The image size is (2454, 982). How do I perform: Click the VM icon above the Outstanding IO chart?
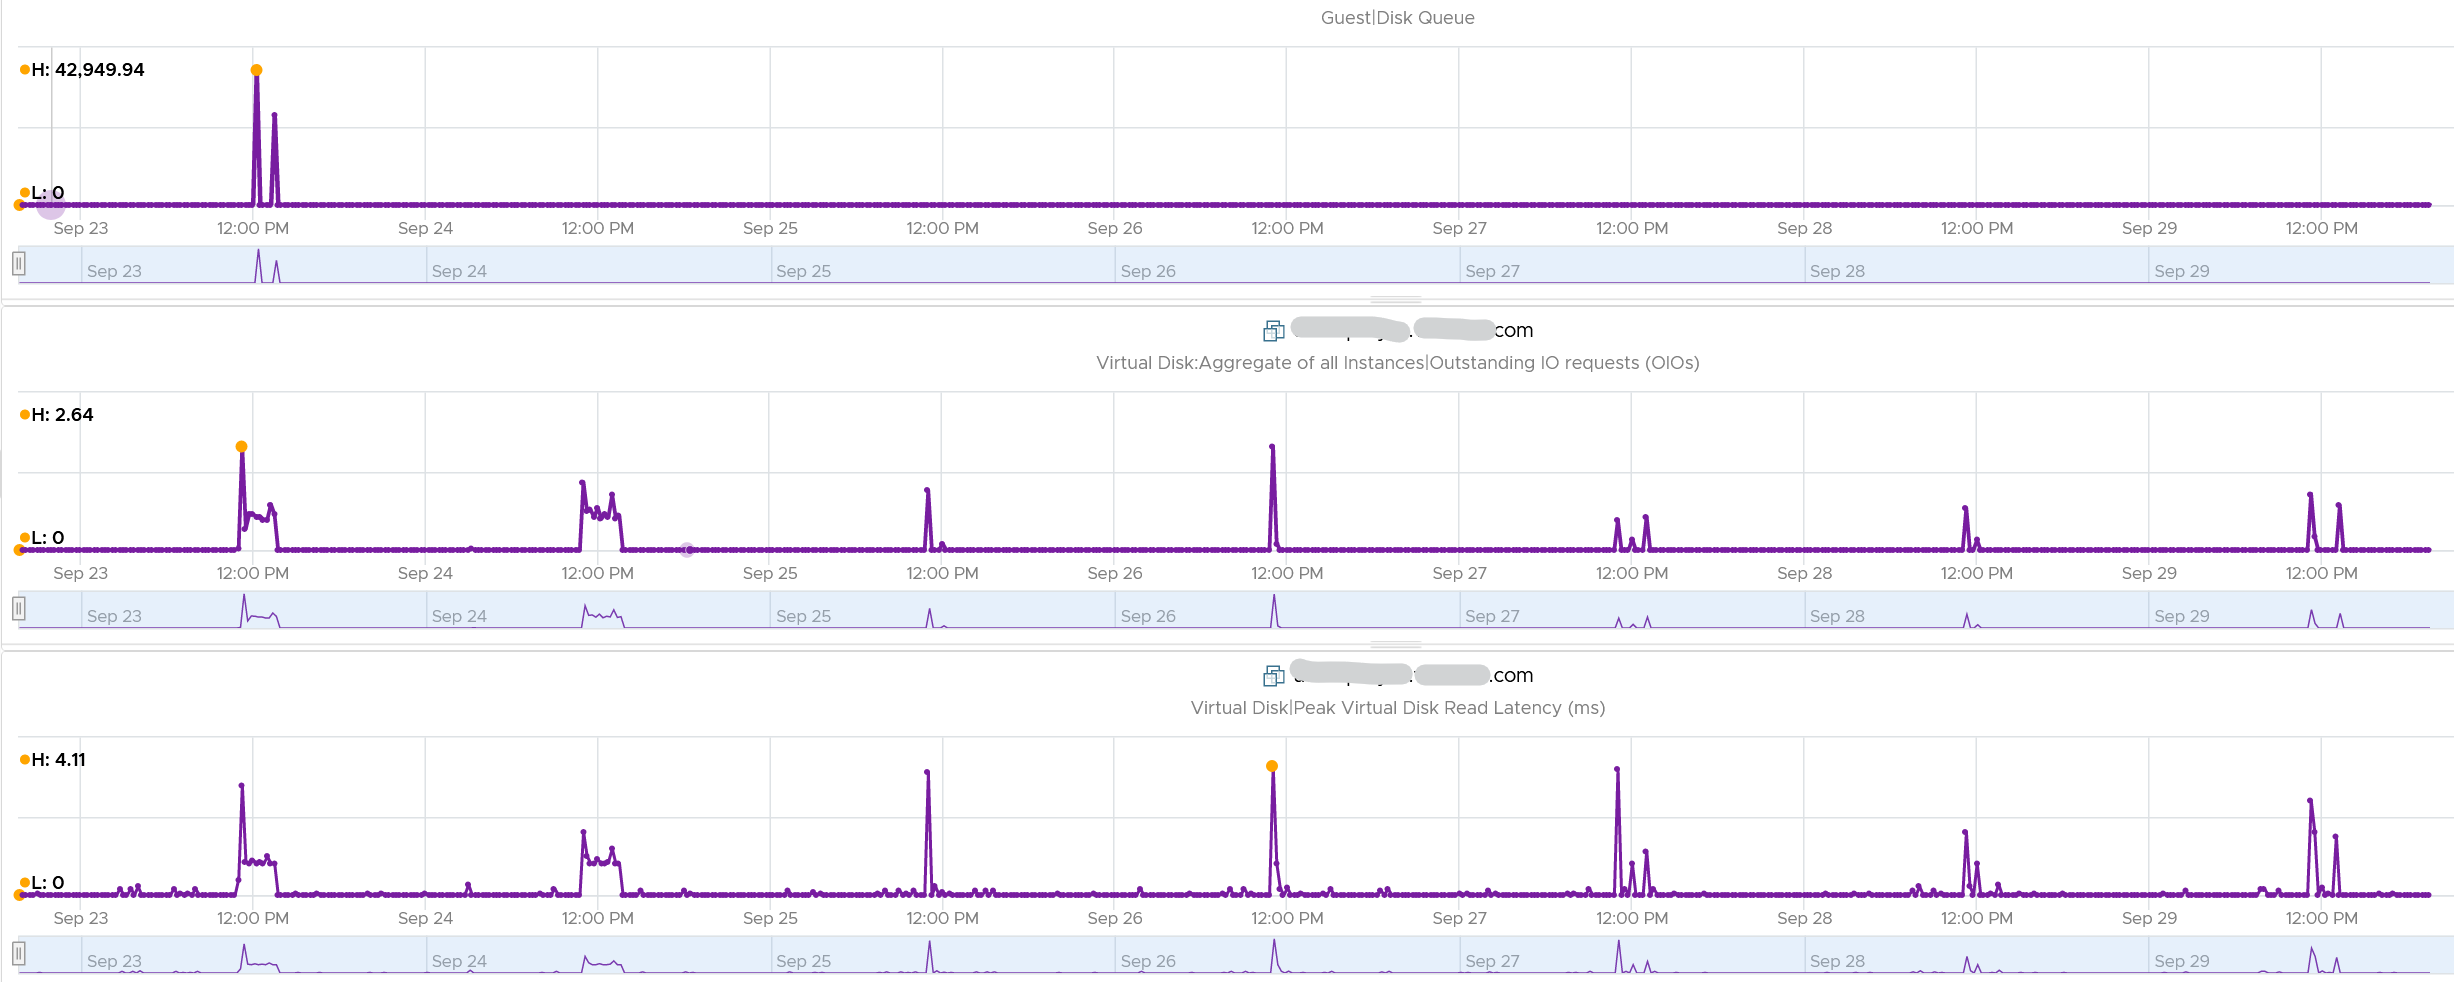pos(1273,331)
